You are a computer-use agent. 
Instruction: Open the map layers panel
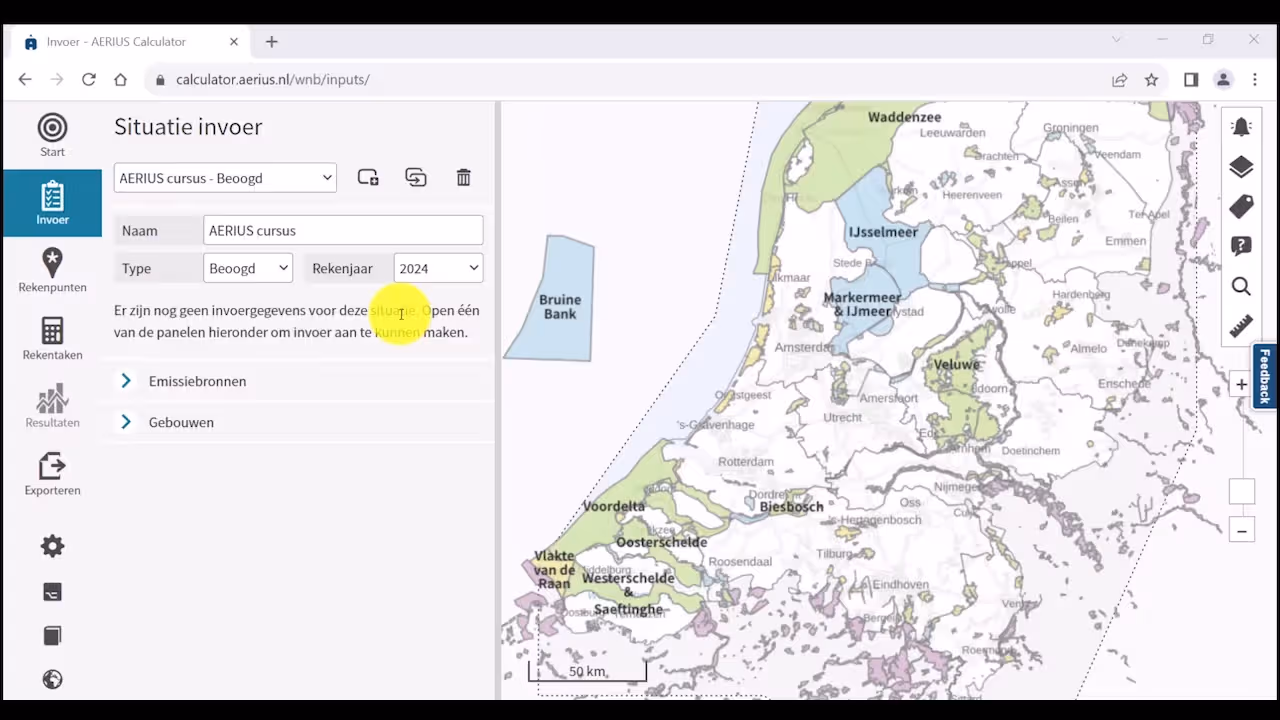click(1241, 167)
